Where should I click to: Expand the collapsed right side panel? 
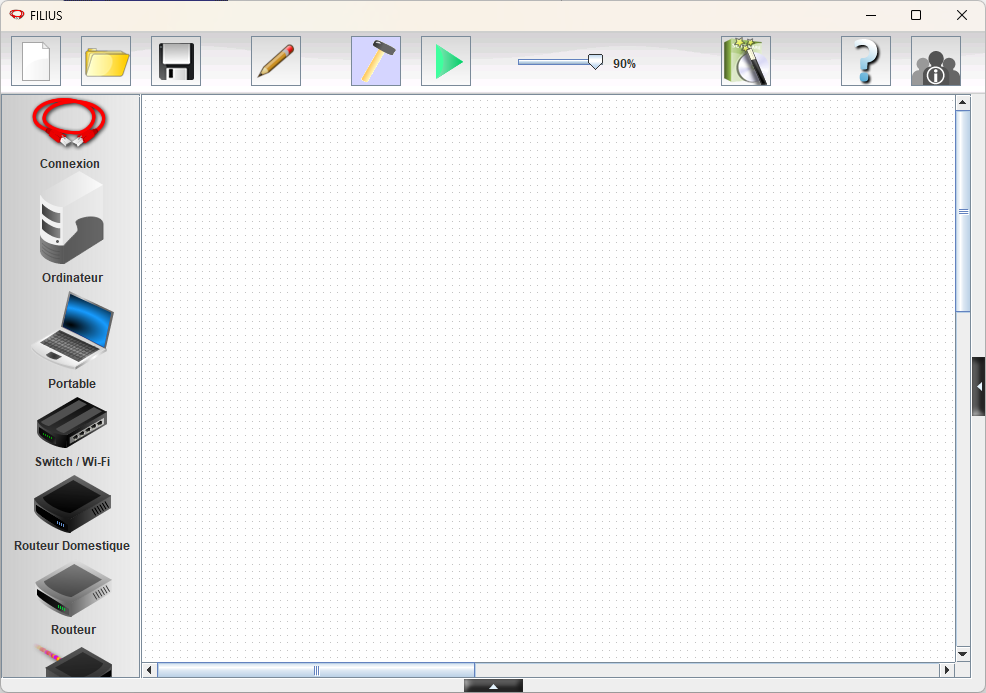coord(979,386)
